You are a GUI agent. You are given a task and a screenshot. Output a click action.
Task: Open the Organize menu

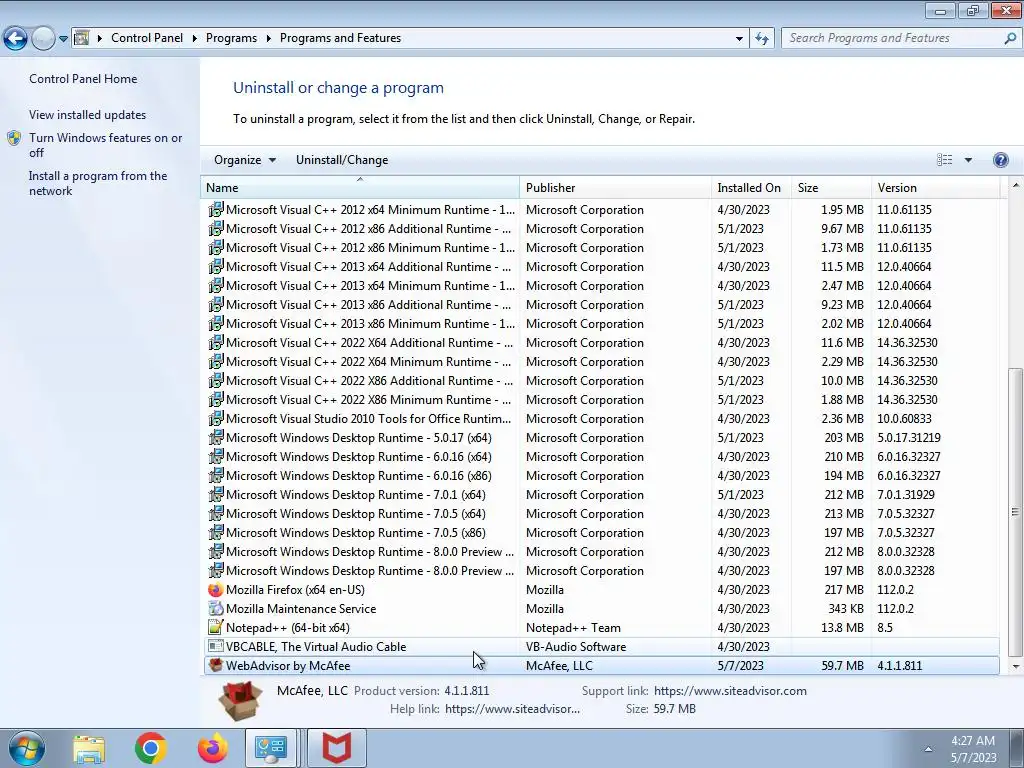[245, 160]
